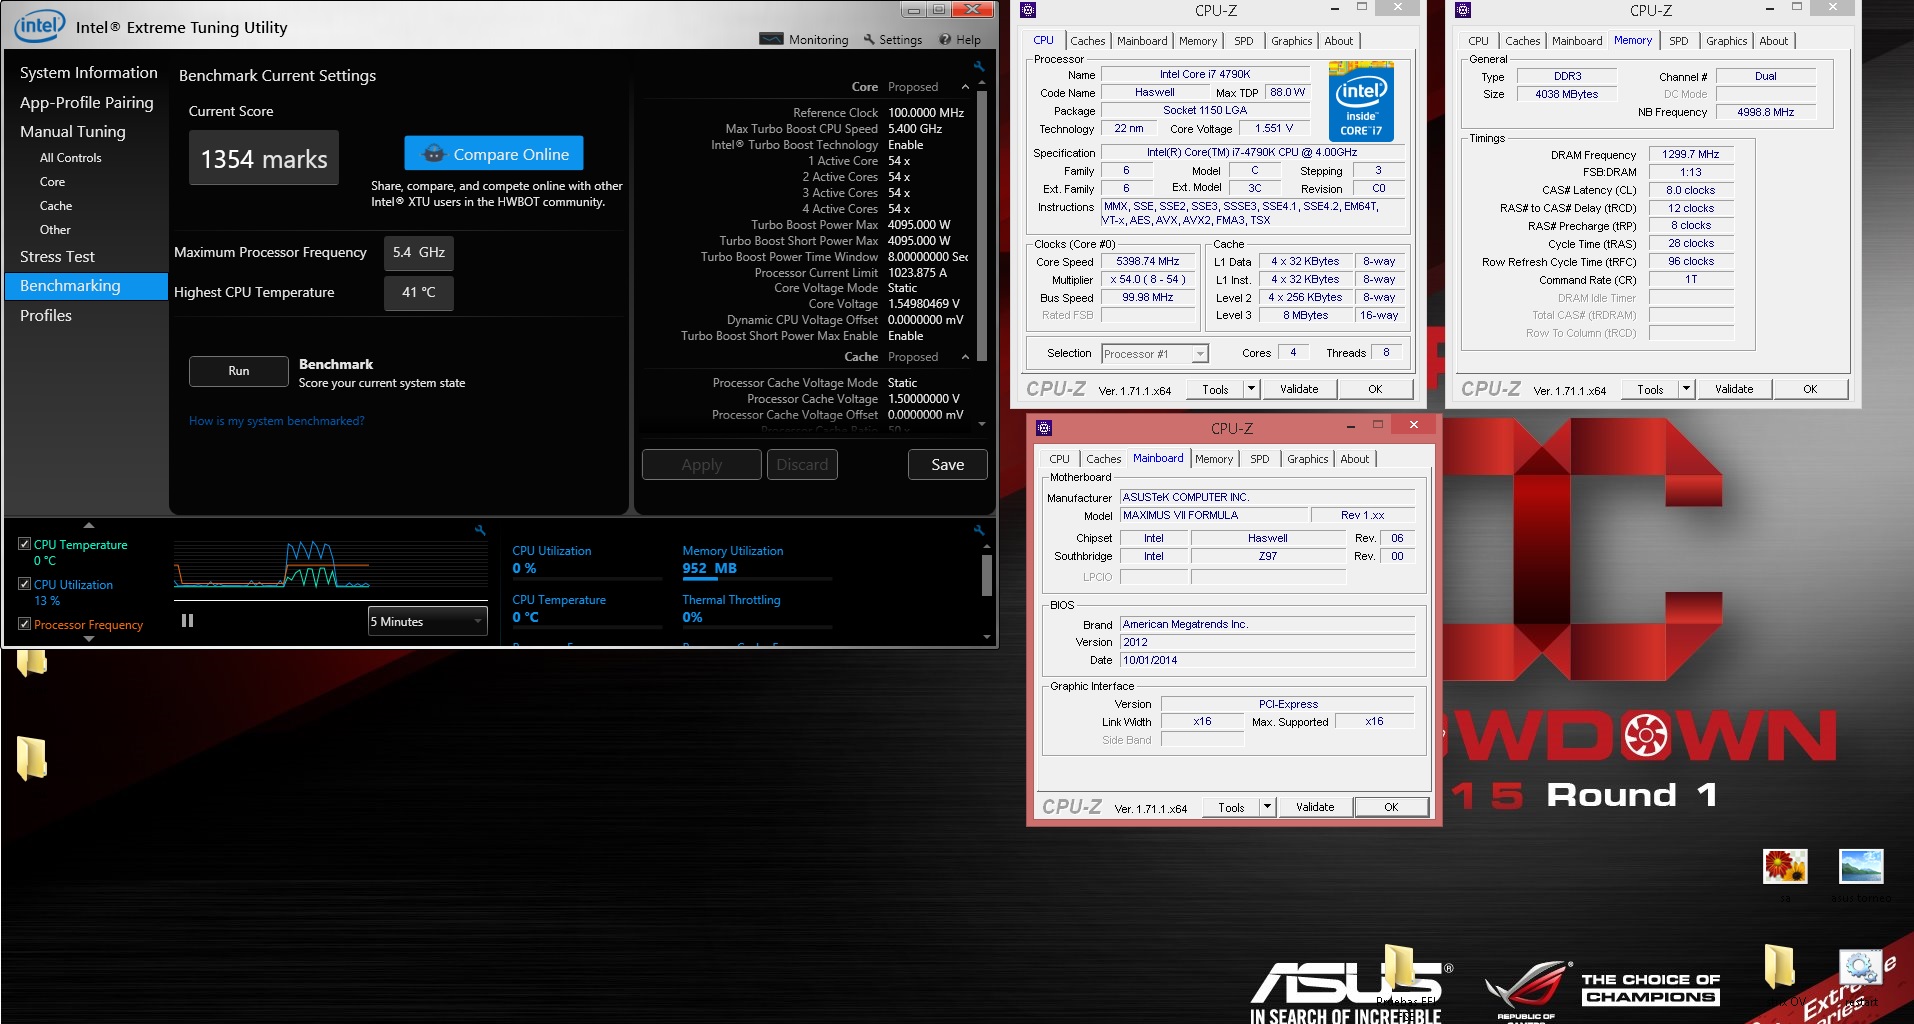Open XTU Settings wrench icon
Image resolution: width=1914 pixels, height=1024 pixels.
(869, 39)
